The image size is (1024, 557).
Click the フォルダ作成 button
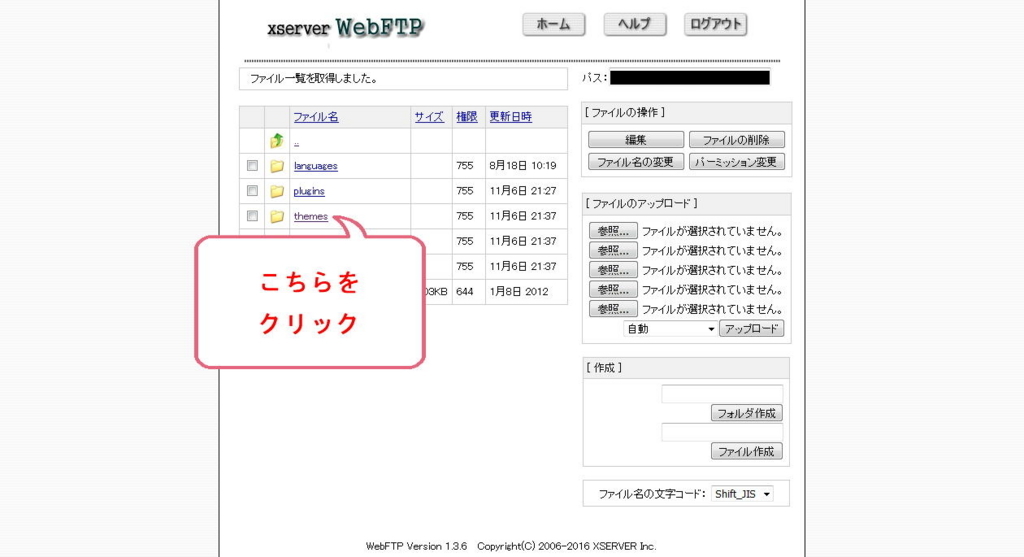click(x=746, y=413)
